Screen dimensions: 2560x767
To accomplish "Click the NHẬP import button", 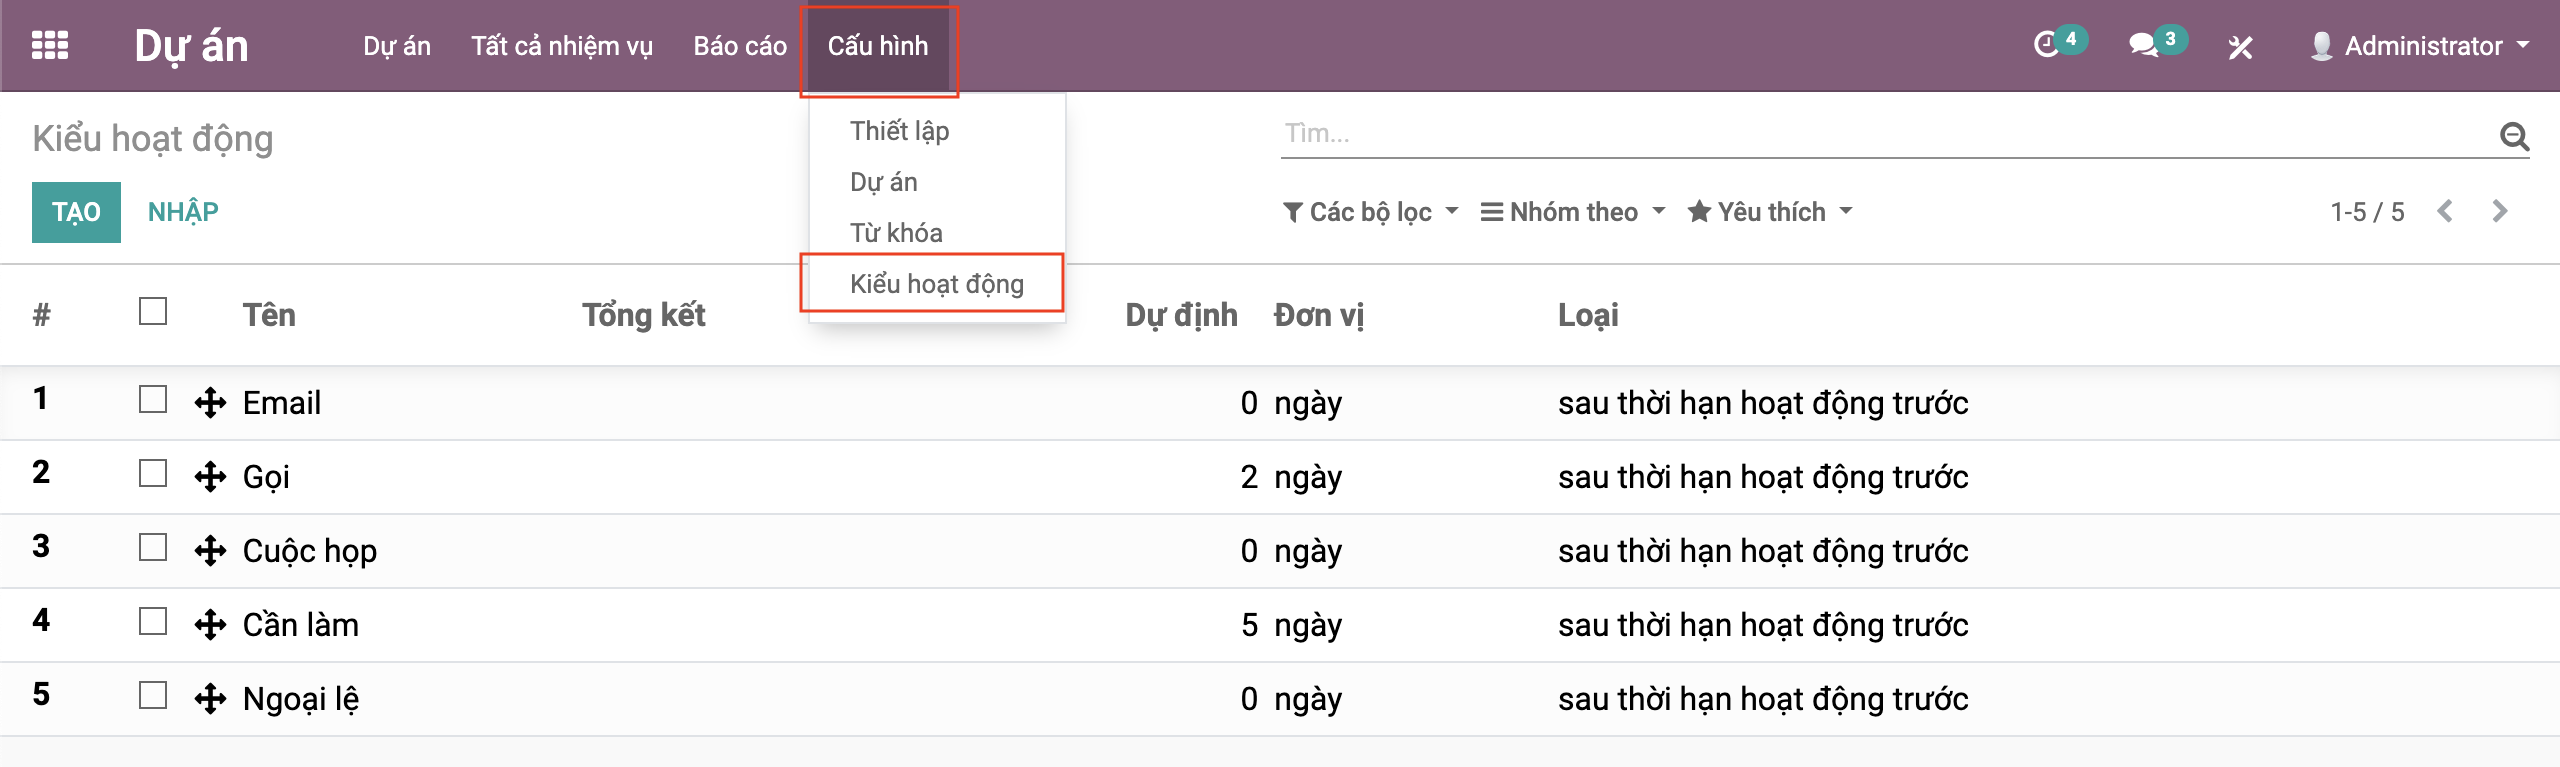I will coord(183,212).
